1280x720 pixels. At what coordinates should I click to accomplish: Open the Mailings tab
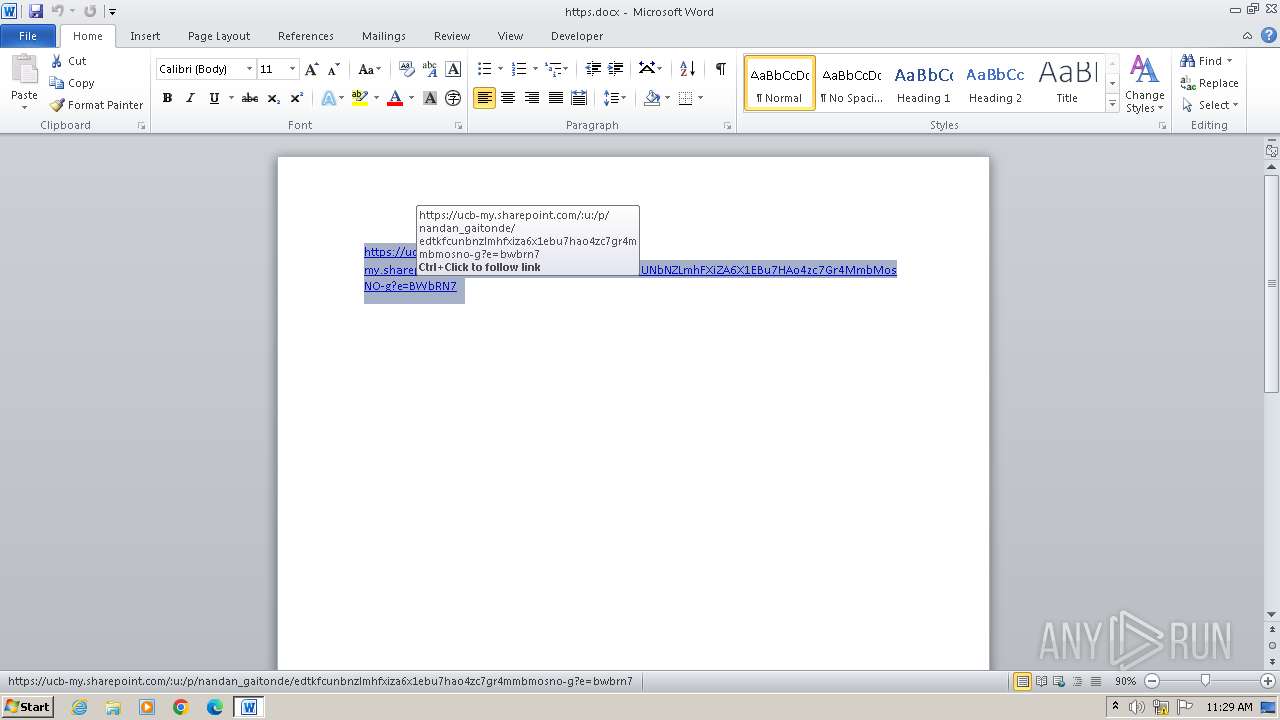tap(384, 35)
